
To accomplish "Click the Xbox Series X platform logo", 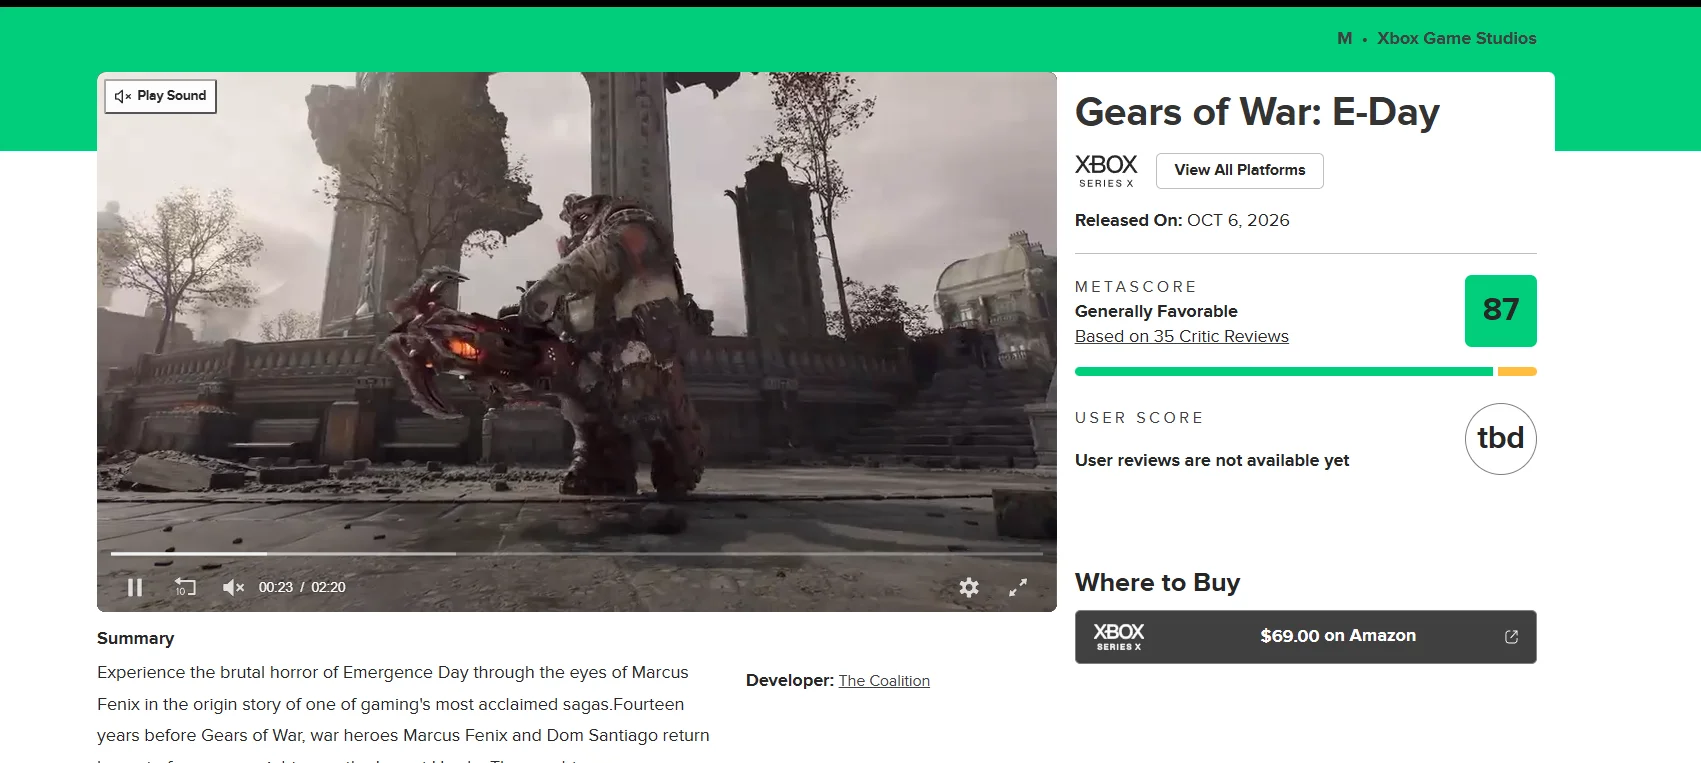I will pos(1106,170).
